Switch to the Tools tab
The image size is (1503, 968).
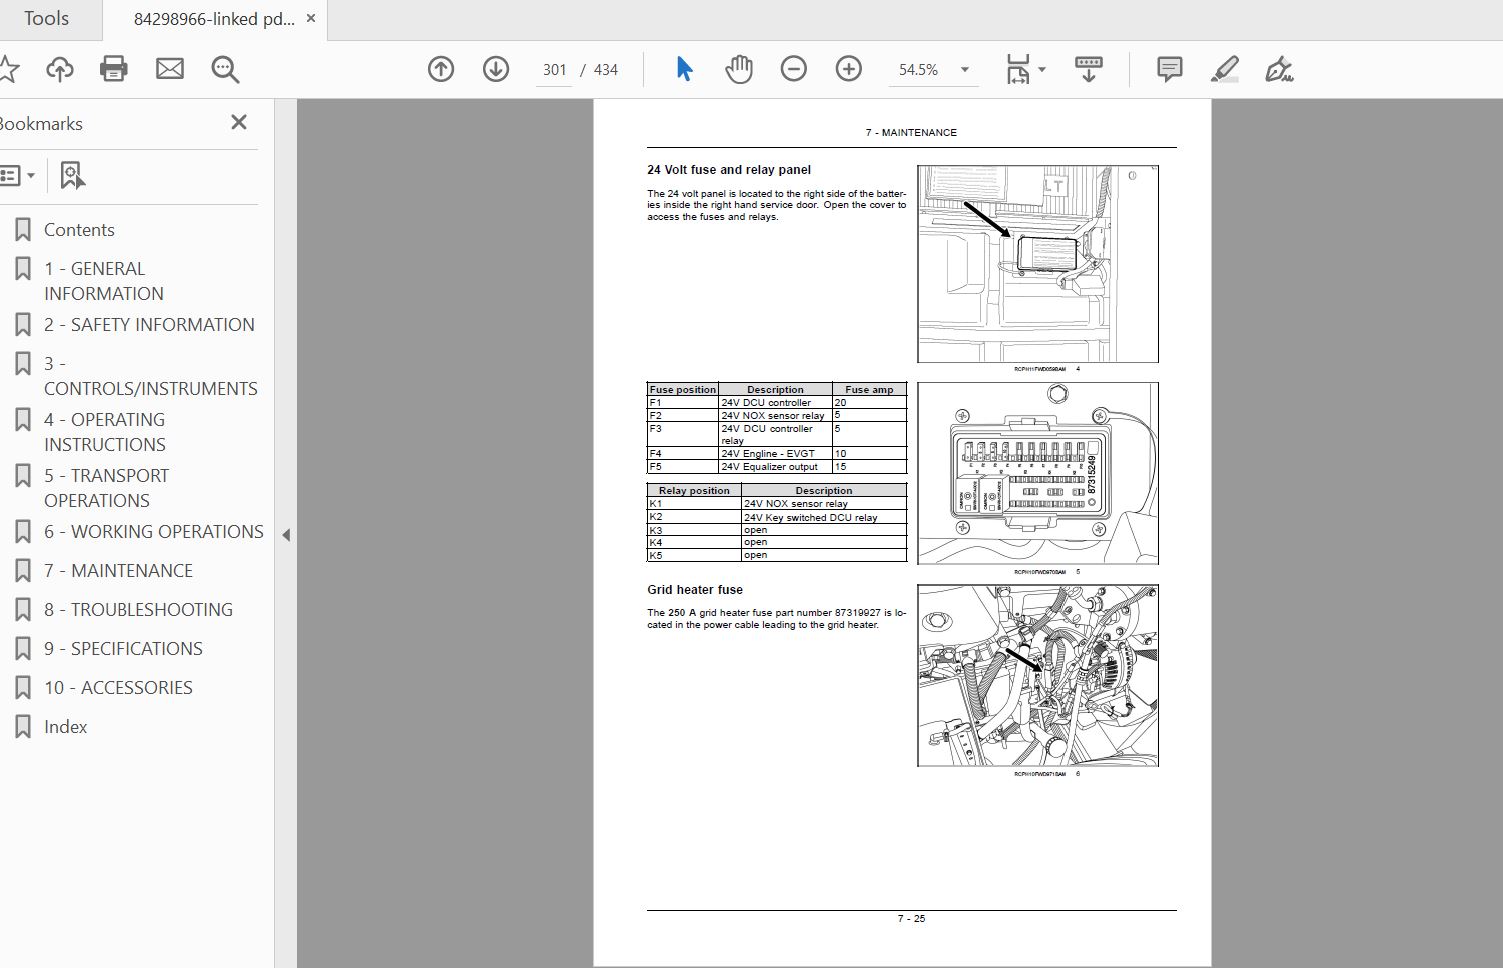pyautogui.click(x=46, y=19)
